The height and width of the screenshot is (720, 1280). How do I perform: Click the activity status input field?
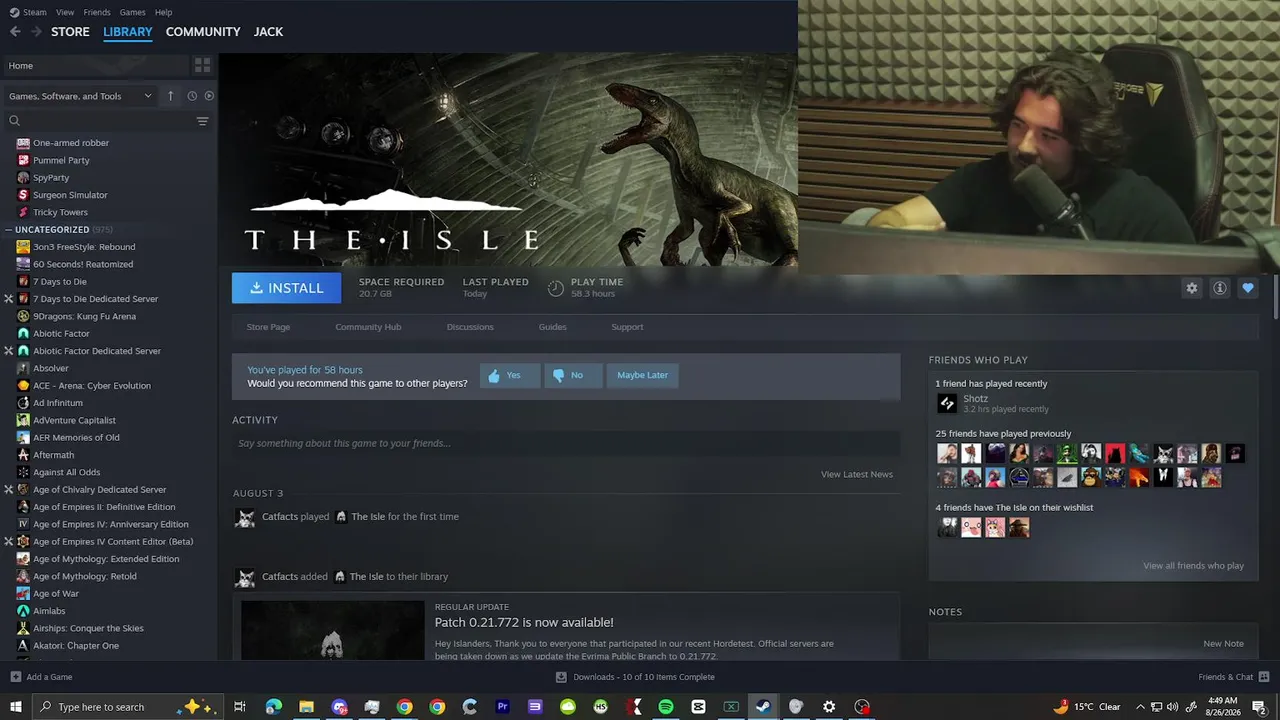click(566, 444)
